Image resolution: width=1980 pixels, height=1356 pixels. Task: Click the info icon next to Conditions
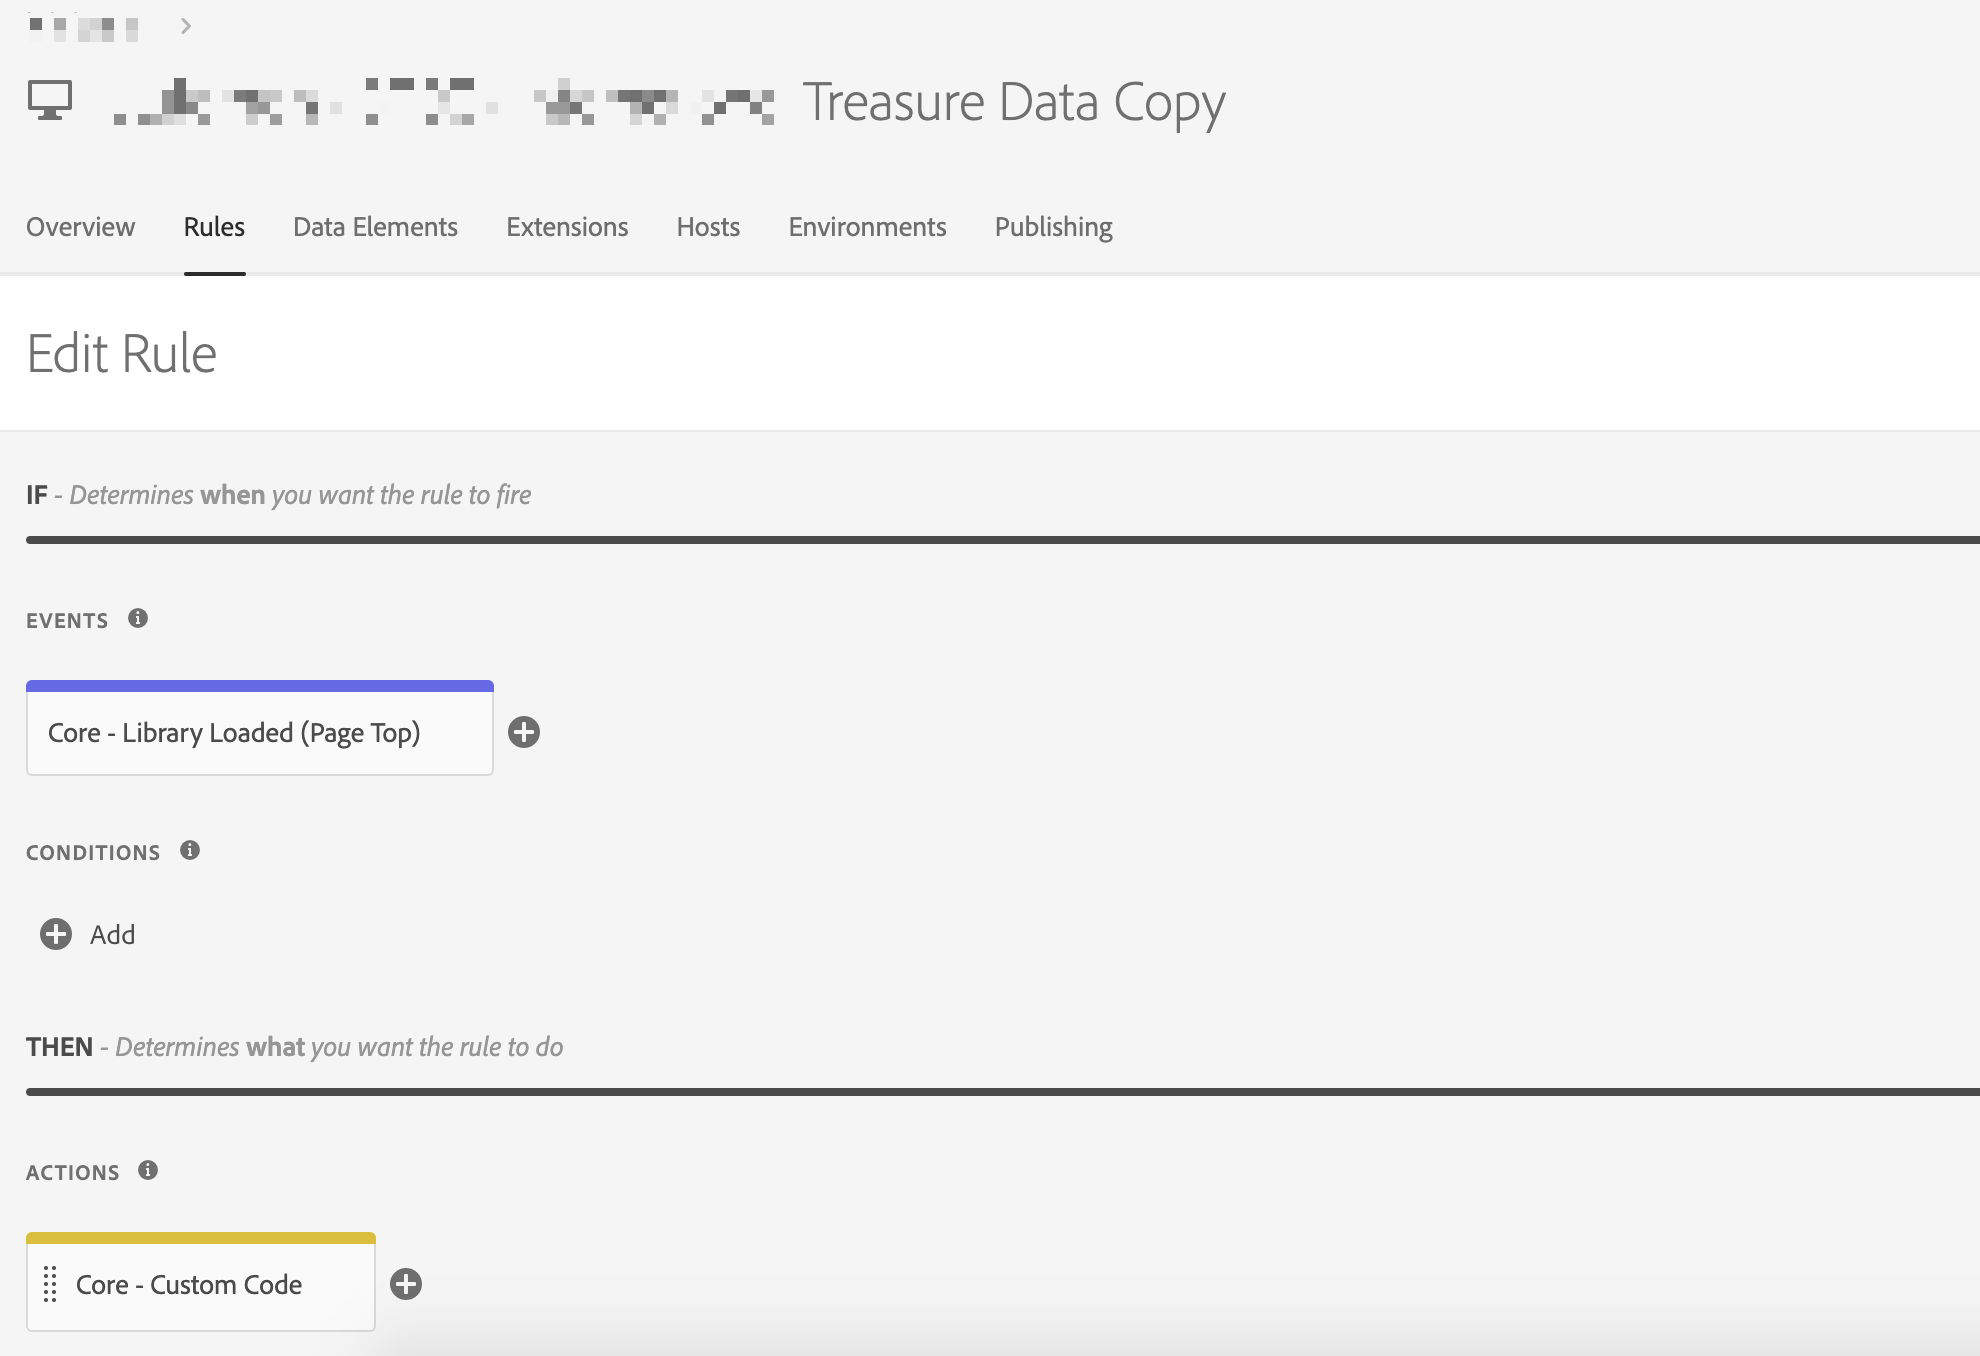[190, 850]
